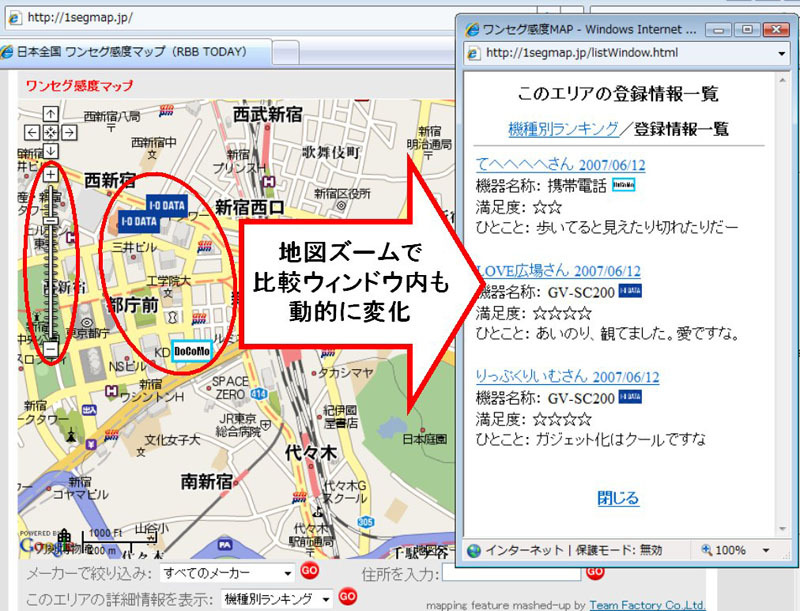Click the 都庁前 label on the map

tap(133, 305)
